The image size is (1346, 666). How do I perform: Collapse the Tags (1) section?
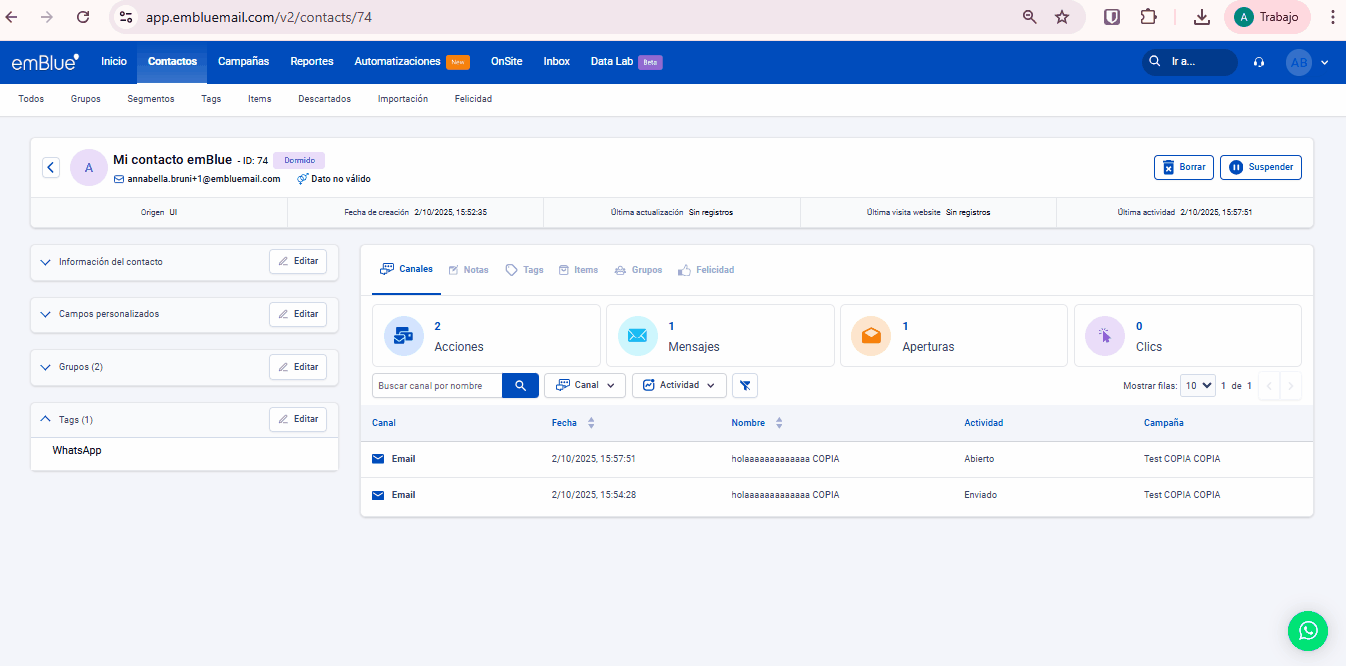coord(45,419)
